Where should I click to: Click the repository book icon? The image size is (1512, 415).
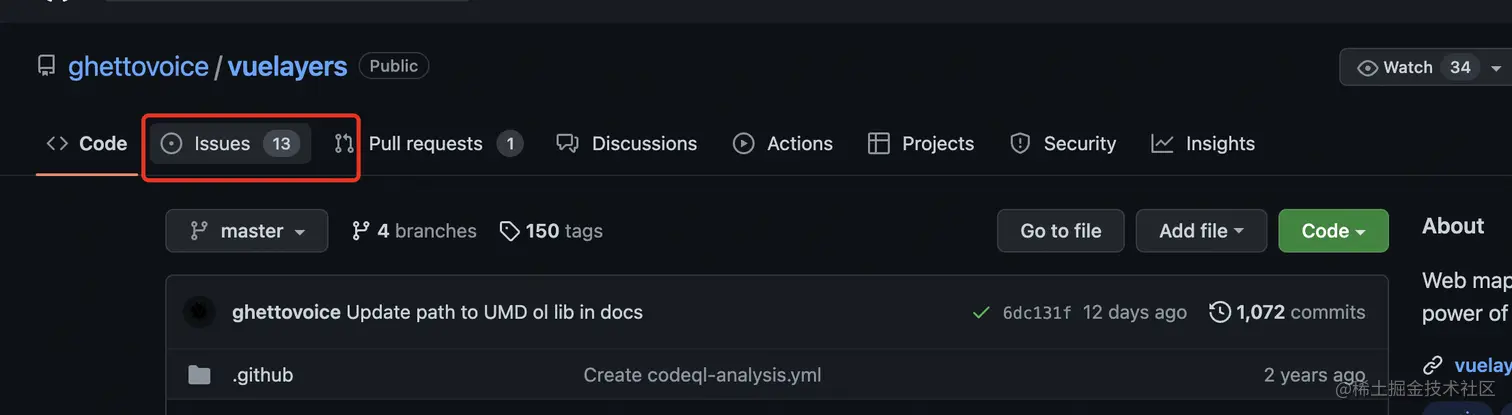46,67
